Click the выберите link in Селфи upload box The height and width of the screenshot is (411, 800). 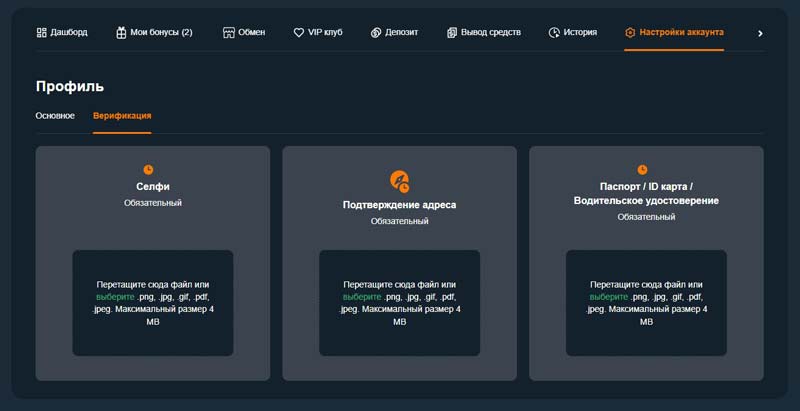pyautogui.click(x=114, y=297)
